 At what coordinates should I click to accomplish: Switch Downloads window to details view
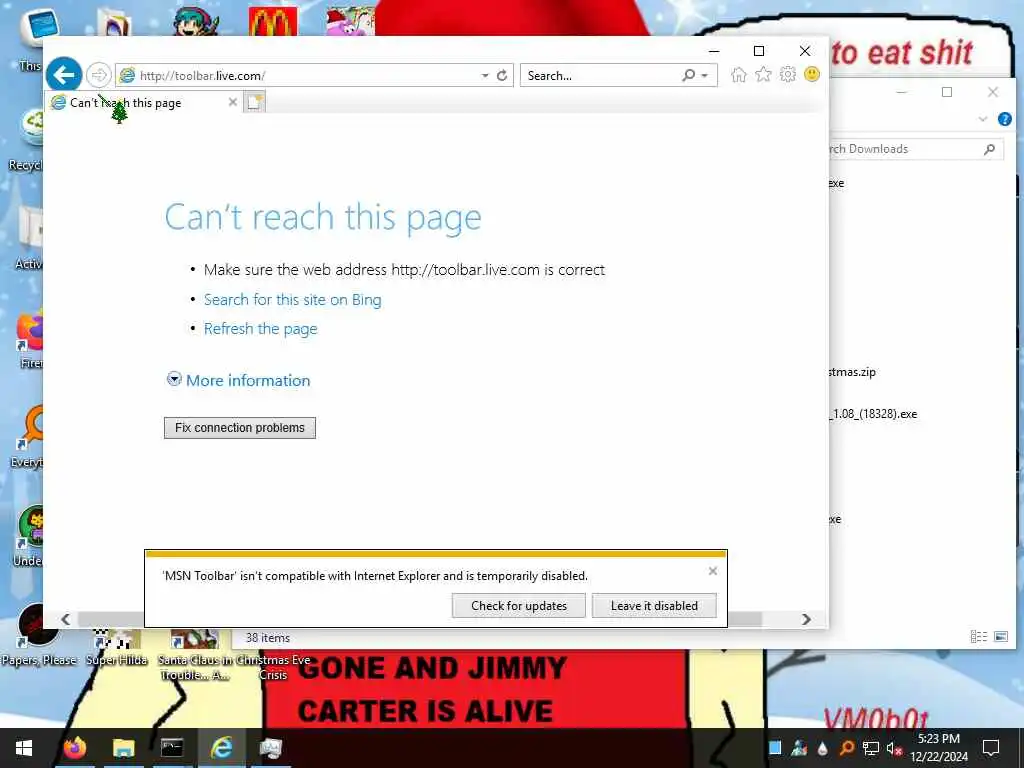(978, 636)
